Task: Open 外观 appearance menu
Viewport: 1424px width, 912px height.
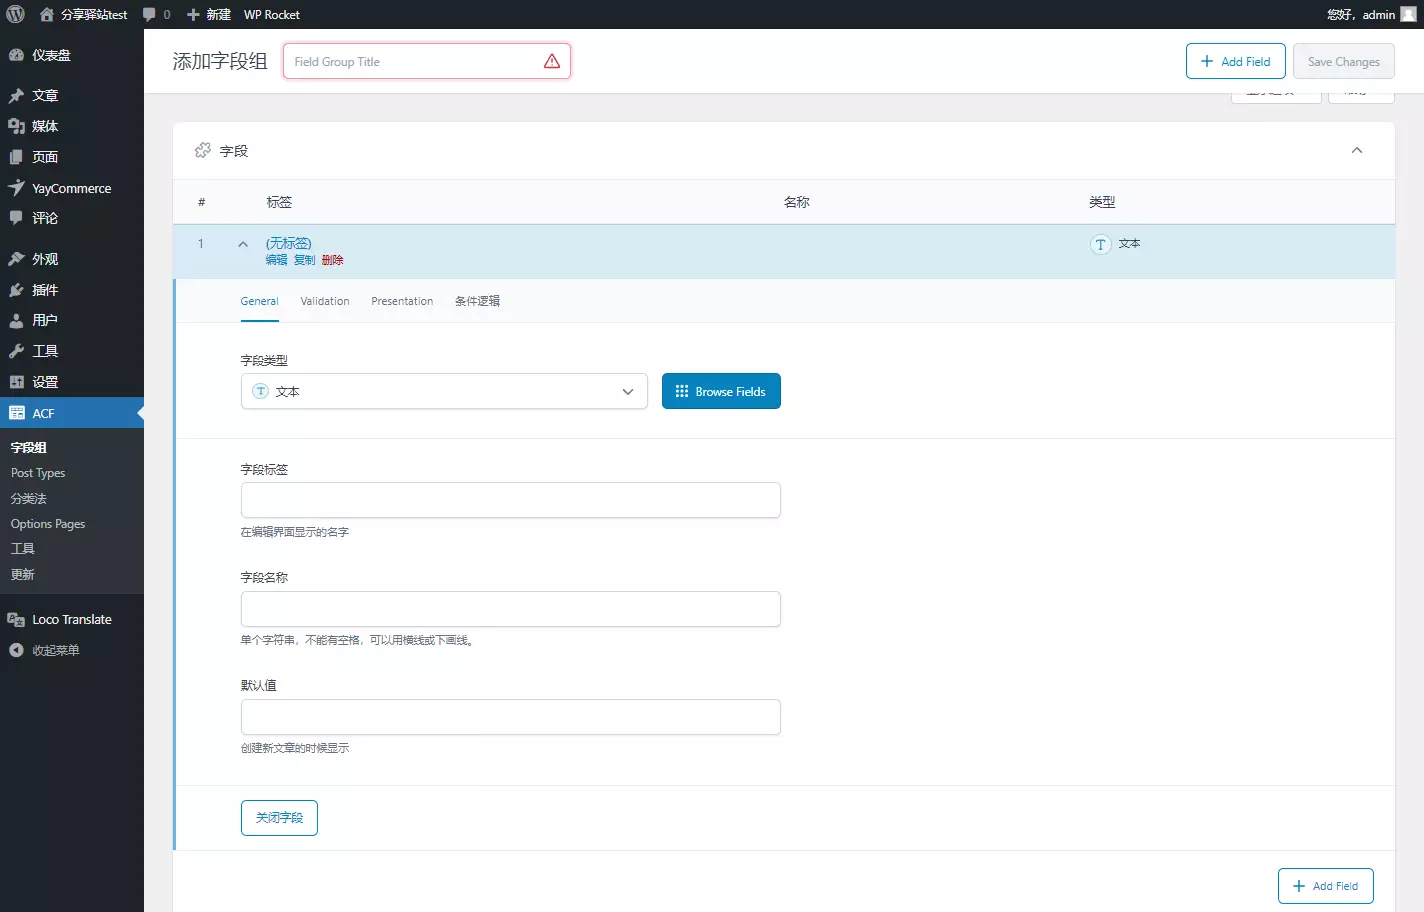Action: point(72,259)
